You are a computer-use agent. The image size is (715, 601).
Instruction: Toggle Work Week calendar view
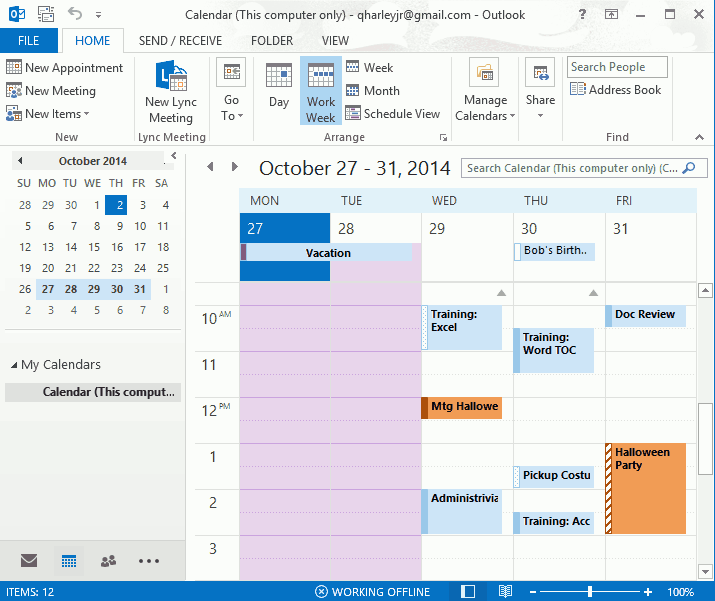point(321,91)
